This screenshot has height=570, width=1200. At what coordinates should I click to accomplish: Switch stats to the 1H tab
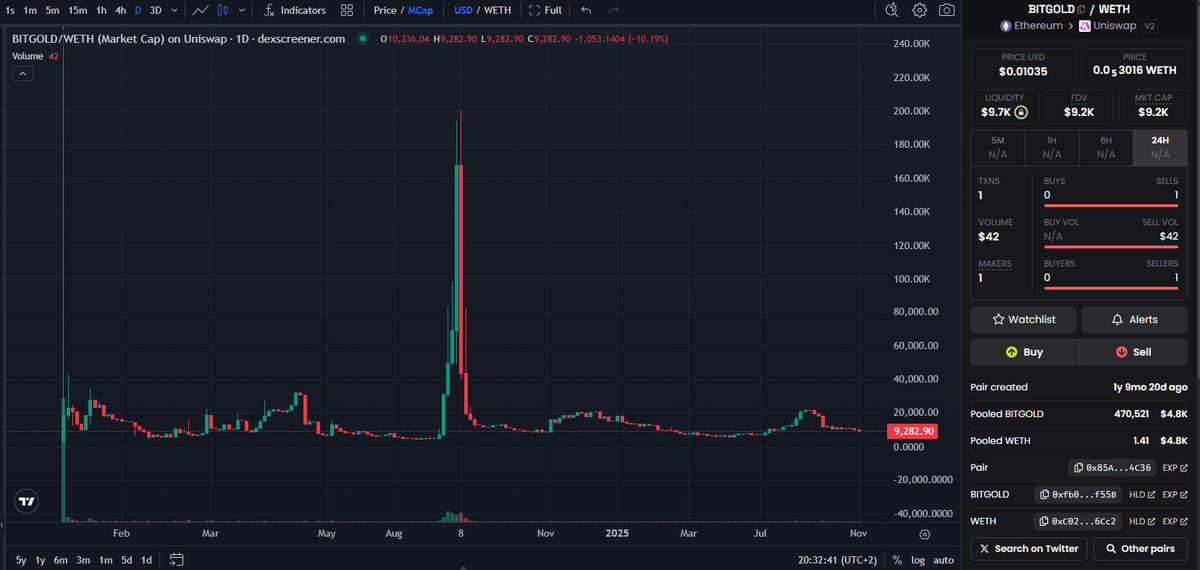[x=1052, y=148]
